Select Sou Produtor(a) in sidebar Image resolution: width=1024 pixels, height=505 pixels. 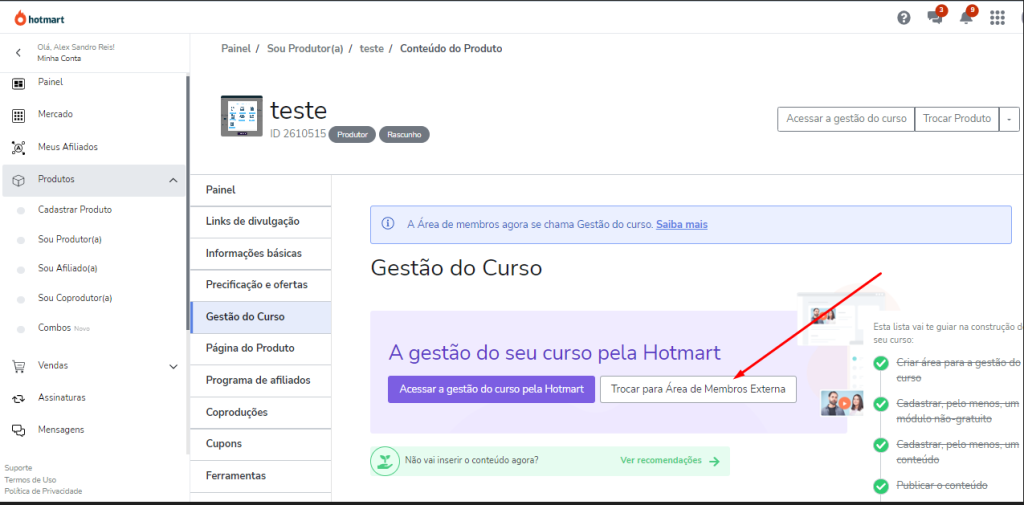pos(70,240)
